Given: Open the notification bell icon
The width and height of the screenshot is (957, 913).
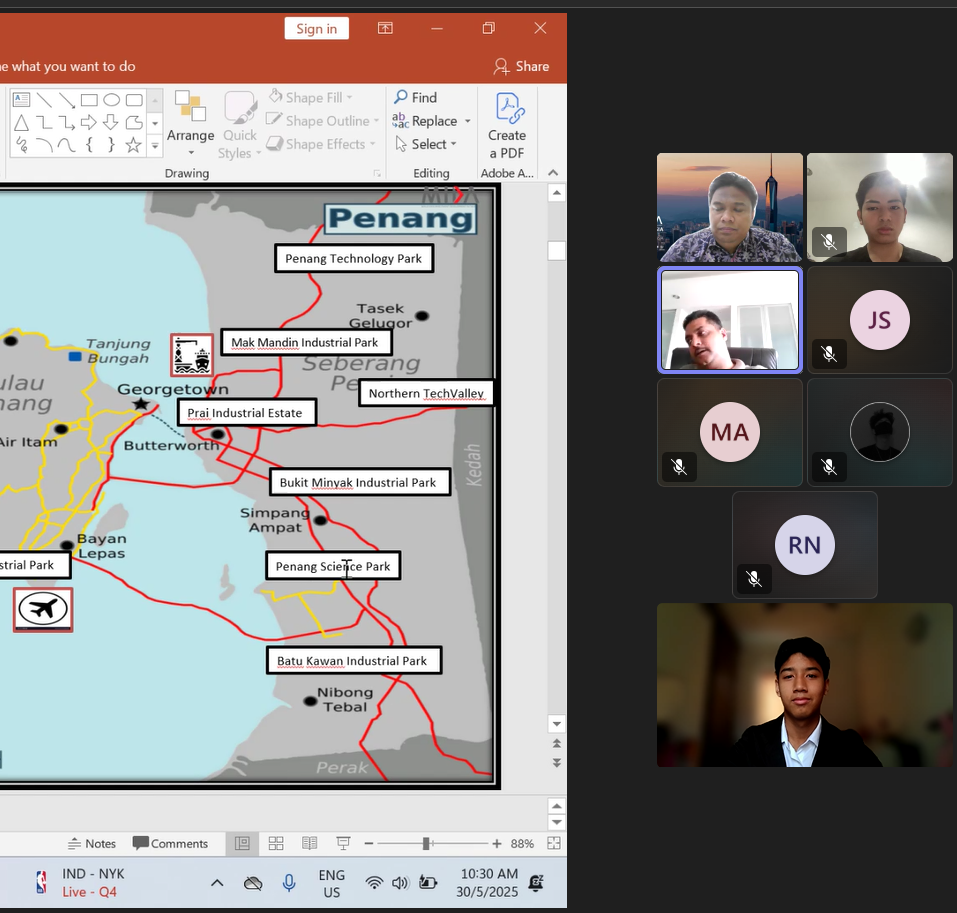Looking at the screenshot, I should [536, 883].
